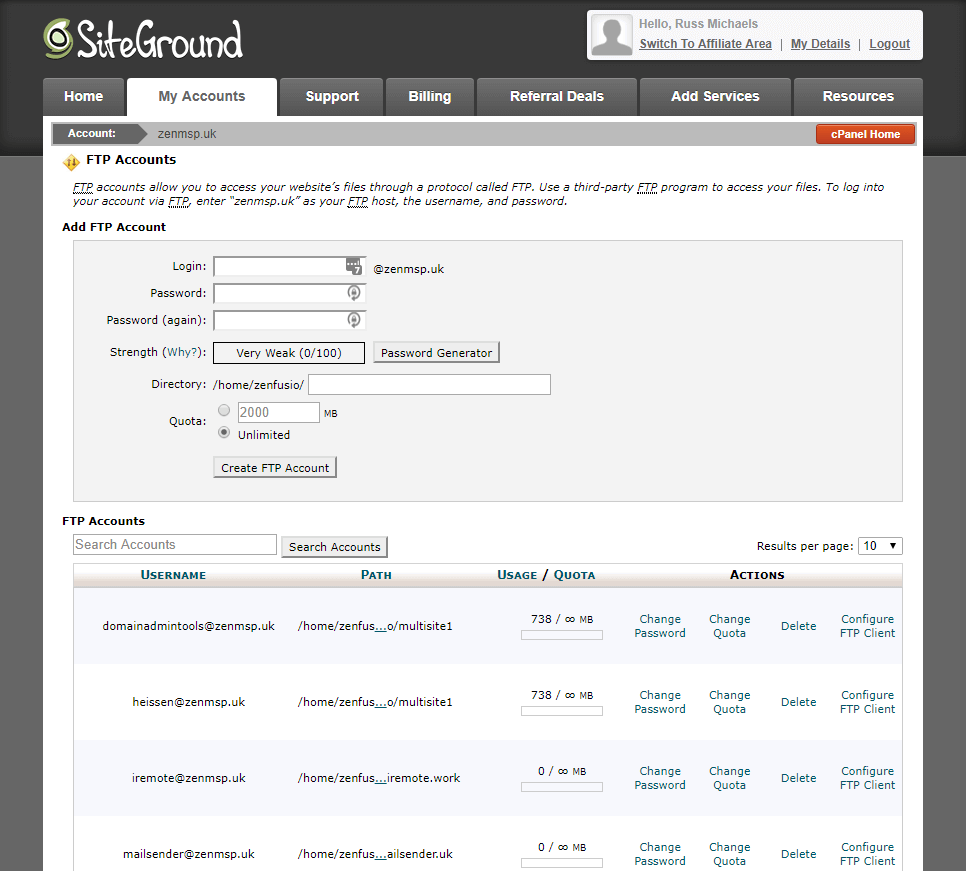Click the Password (again) input field

point(290,320)
